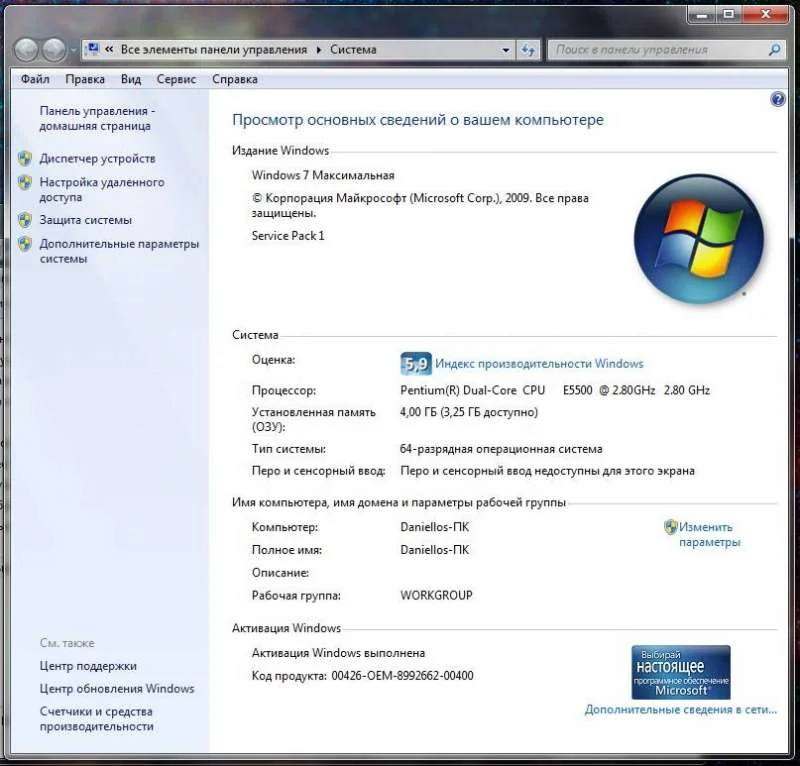
Task: Click product code '00426-OEM-8992662-00400'
Action: click(403, 676)
